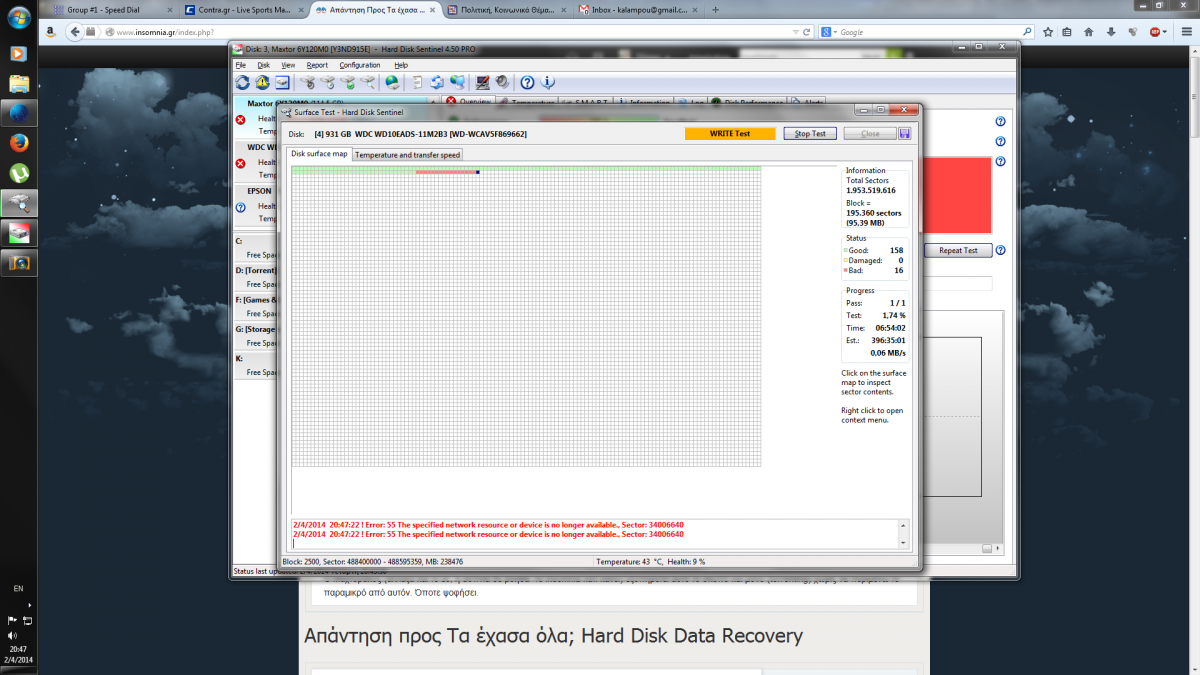The width and height of the screenshot is (1200, 675).
Task: Click the yellow warning sign toolbar icon
Action: (x=262, y=82)
